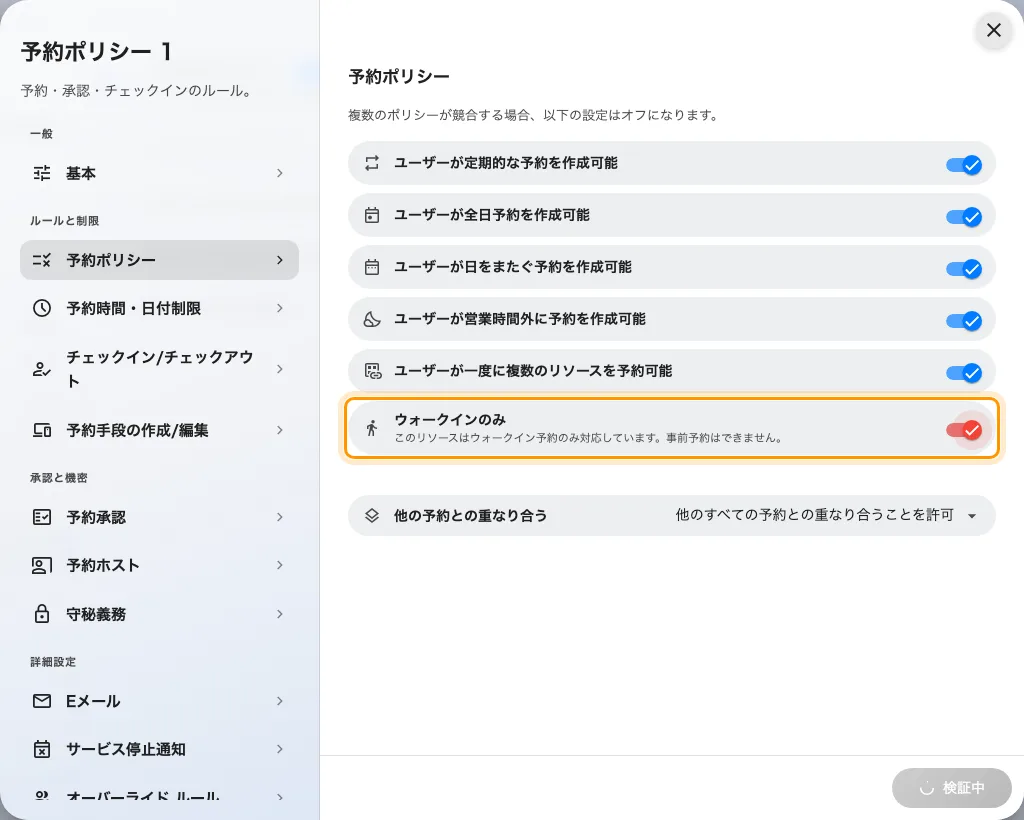Click the calendar-cancel icon beside サービス停止通知
This screenshot has width=1024, height=820.
pos(42,749)
